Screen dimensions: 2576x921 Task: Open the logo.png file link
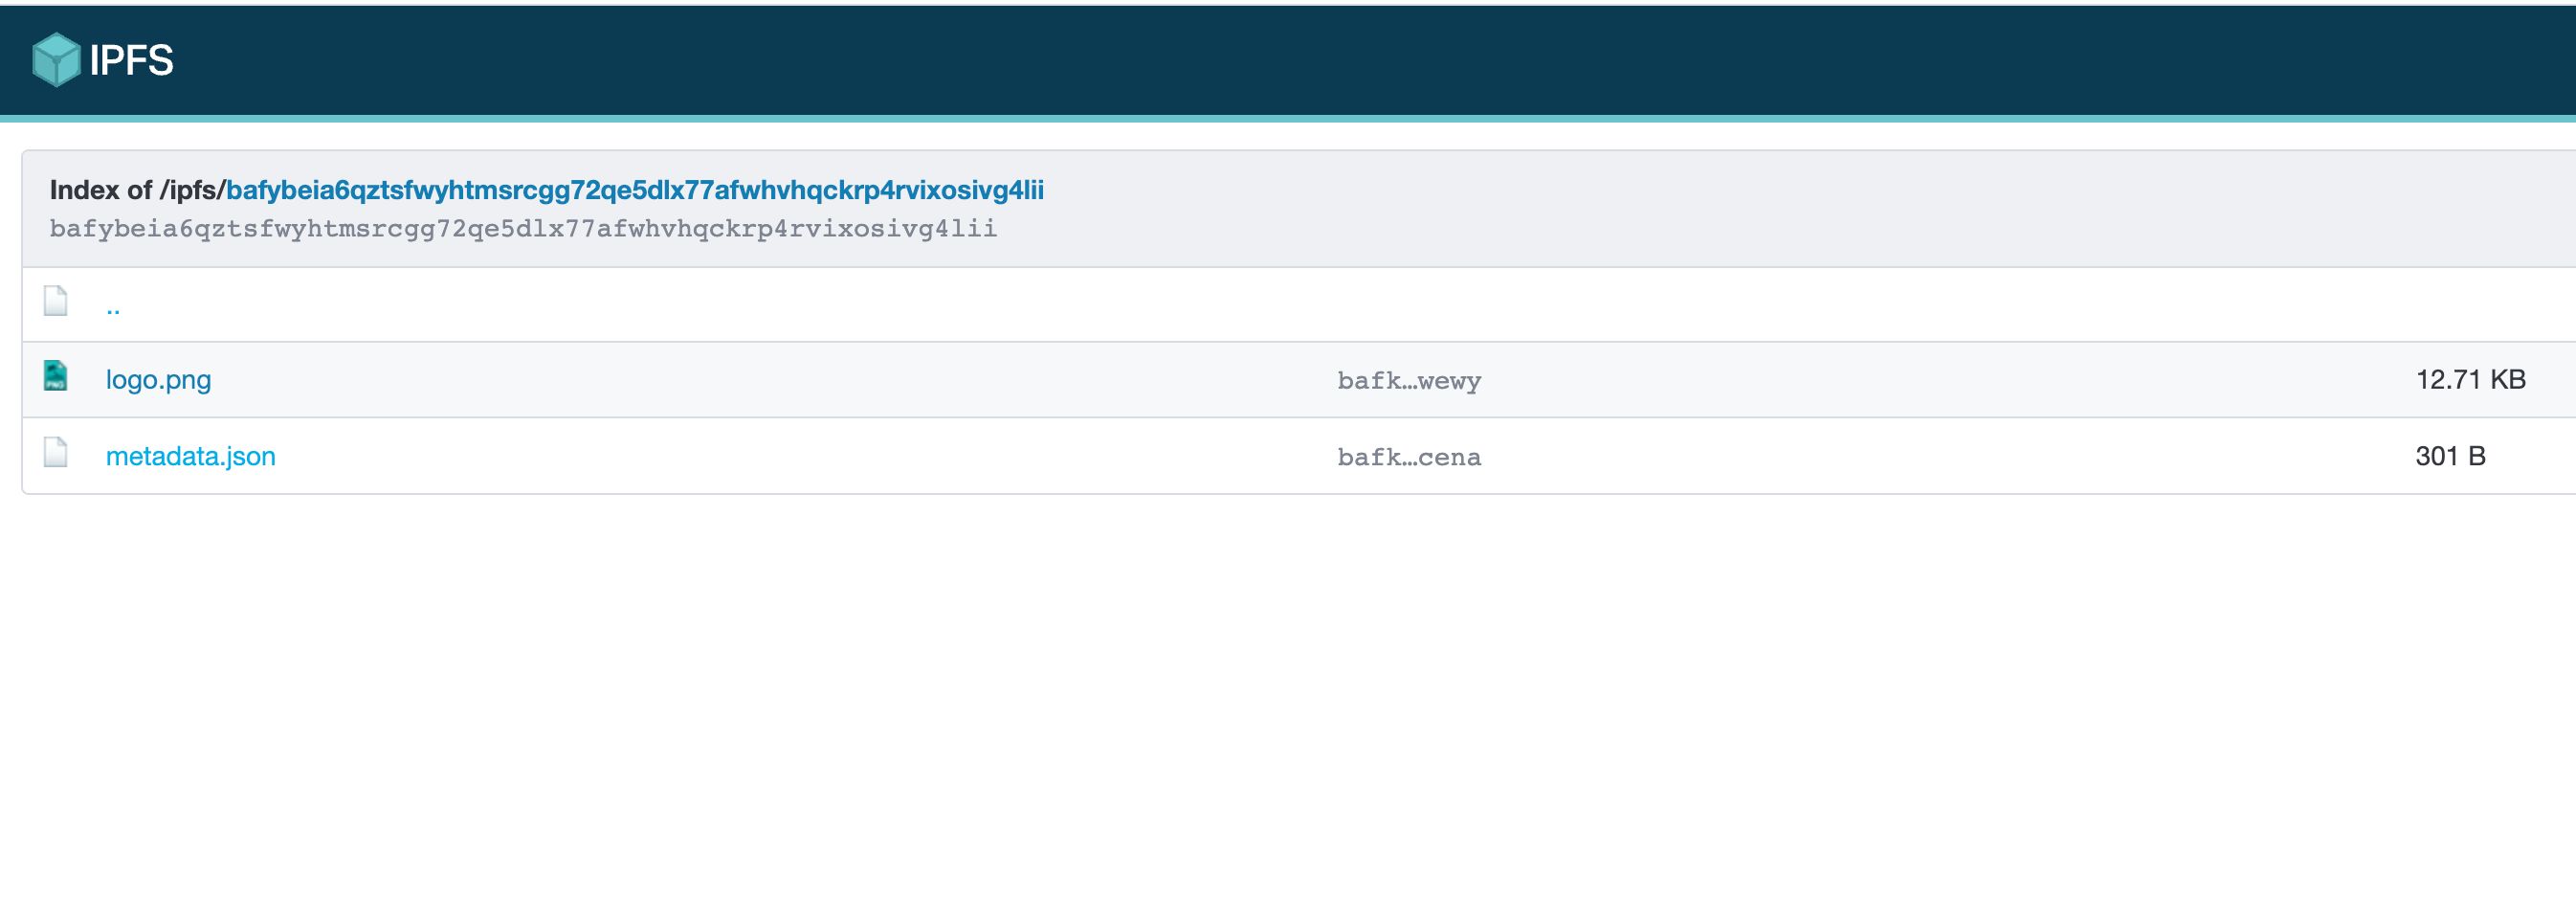click(158, 380)
